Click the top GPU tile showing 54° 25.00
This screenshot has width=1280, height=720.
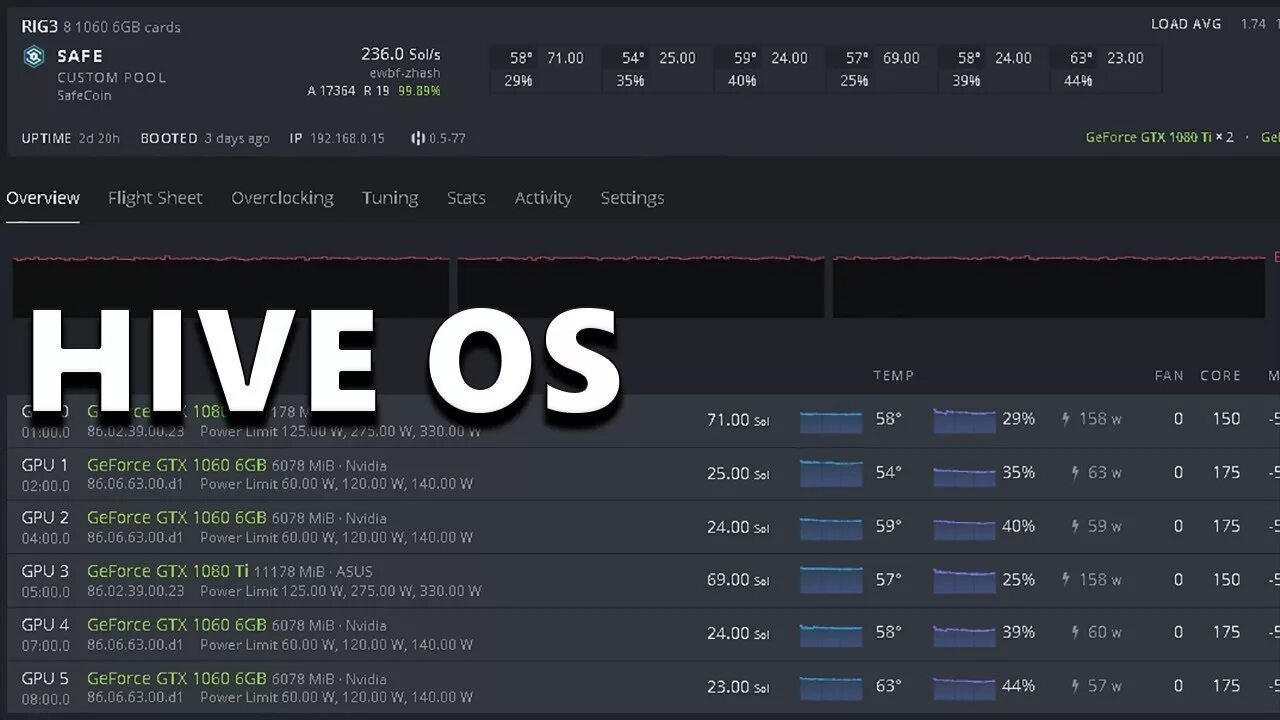coord(658,69)
